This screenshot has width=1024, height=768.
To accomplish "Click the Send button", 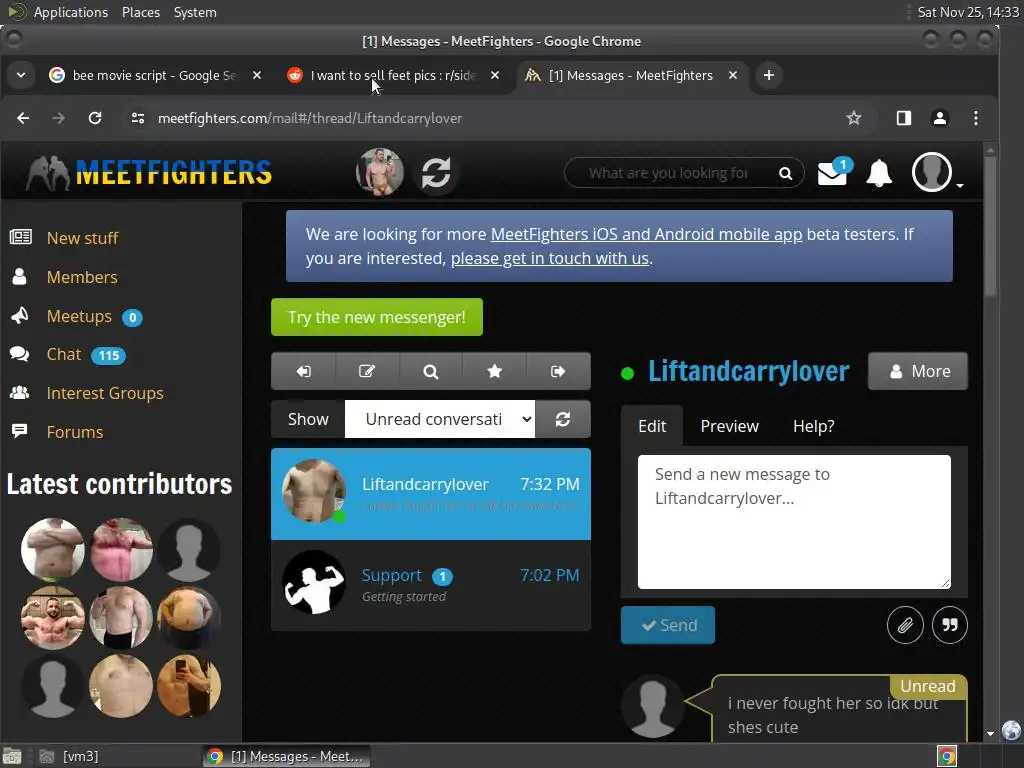I will 667,625.
